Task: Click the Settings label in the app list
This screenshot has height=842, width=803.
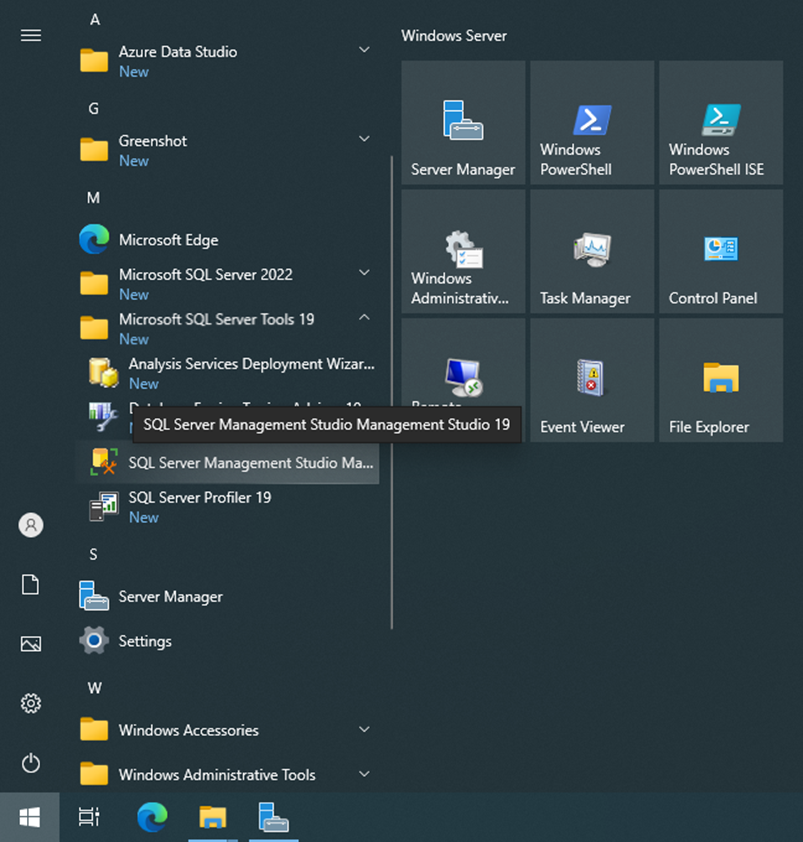Action: [145, 641]
